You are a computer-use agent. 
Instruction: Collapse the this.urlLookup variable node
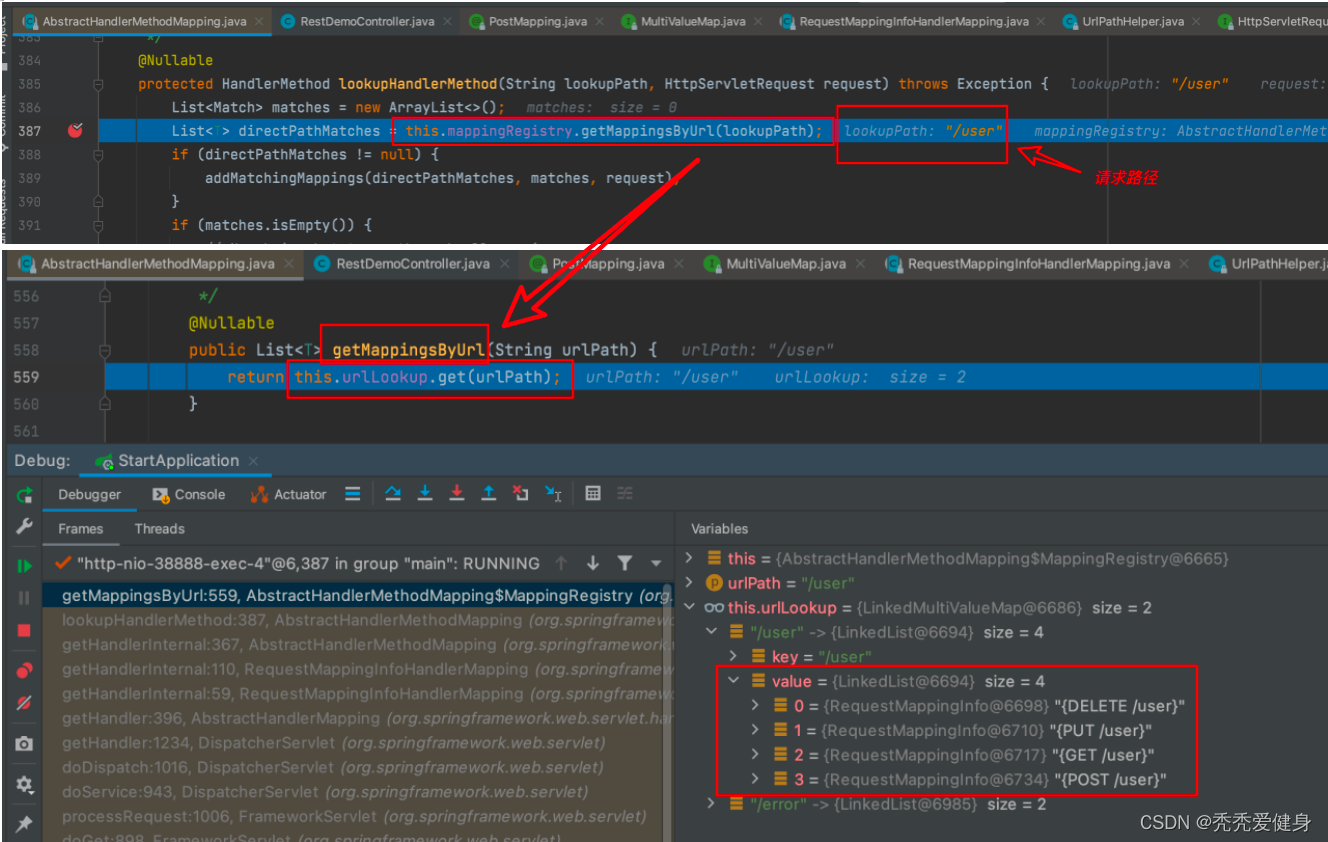coord(689,607)
